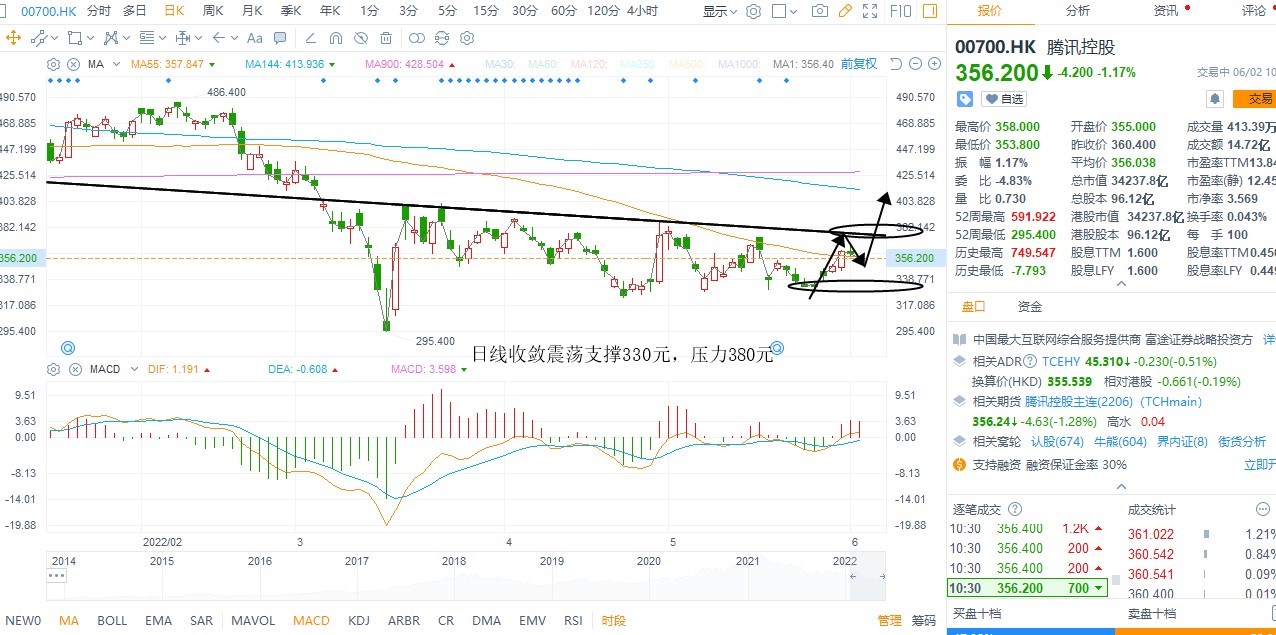Open chart settings gear in top bar
1276x635 pixels.
pos(754,11)
